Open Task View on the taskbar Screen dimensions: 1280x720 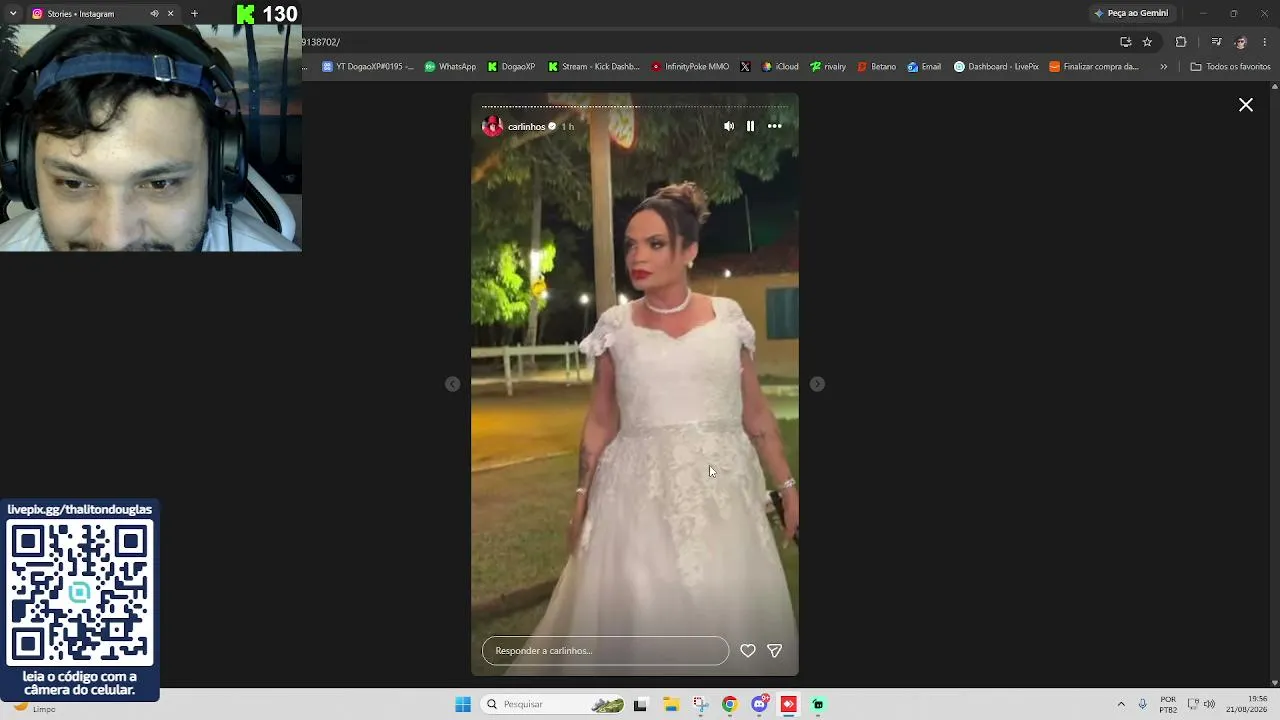640,704
